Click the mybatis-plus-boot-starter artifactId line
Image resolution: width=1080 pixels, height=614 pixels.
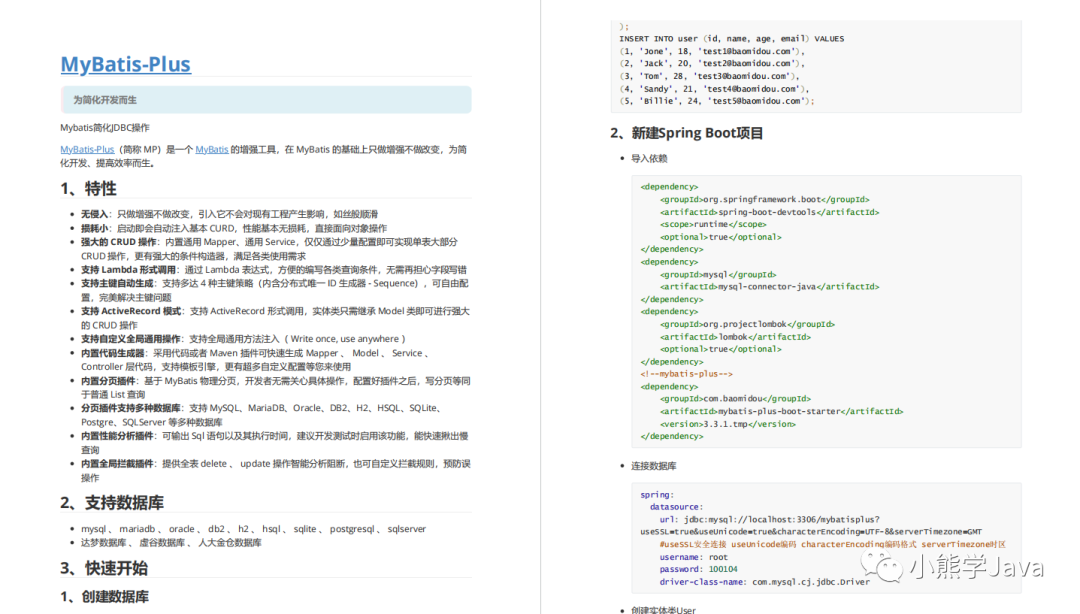(x=781, y=411)
